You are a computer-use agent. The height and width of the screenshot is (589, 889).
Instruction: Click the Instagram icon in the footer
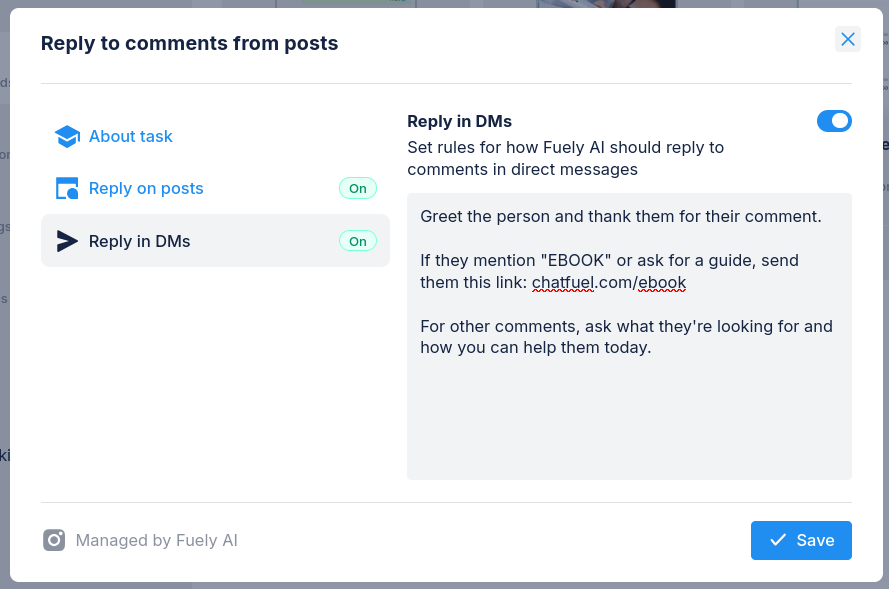(54, 540)
